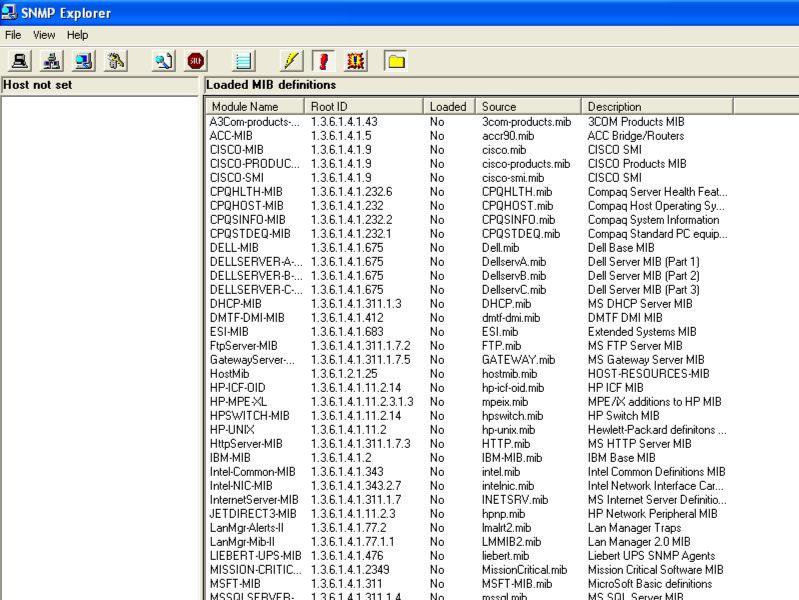The height and width of the screenshot is (600, 799).
Task: Click the cisco-products.mib source cell
Action: [x=526, y=164]
